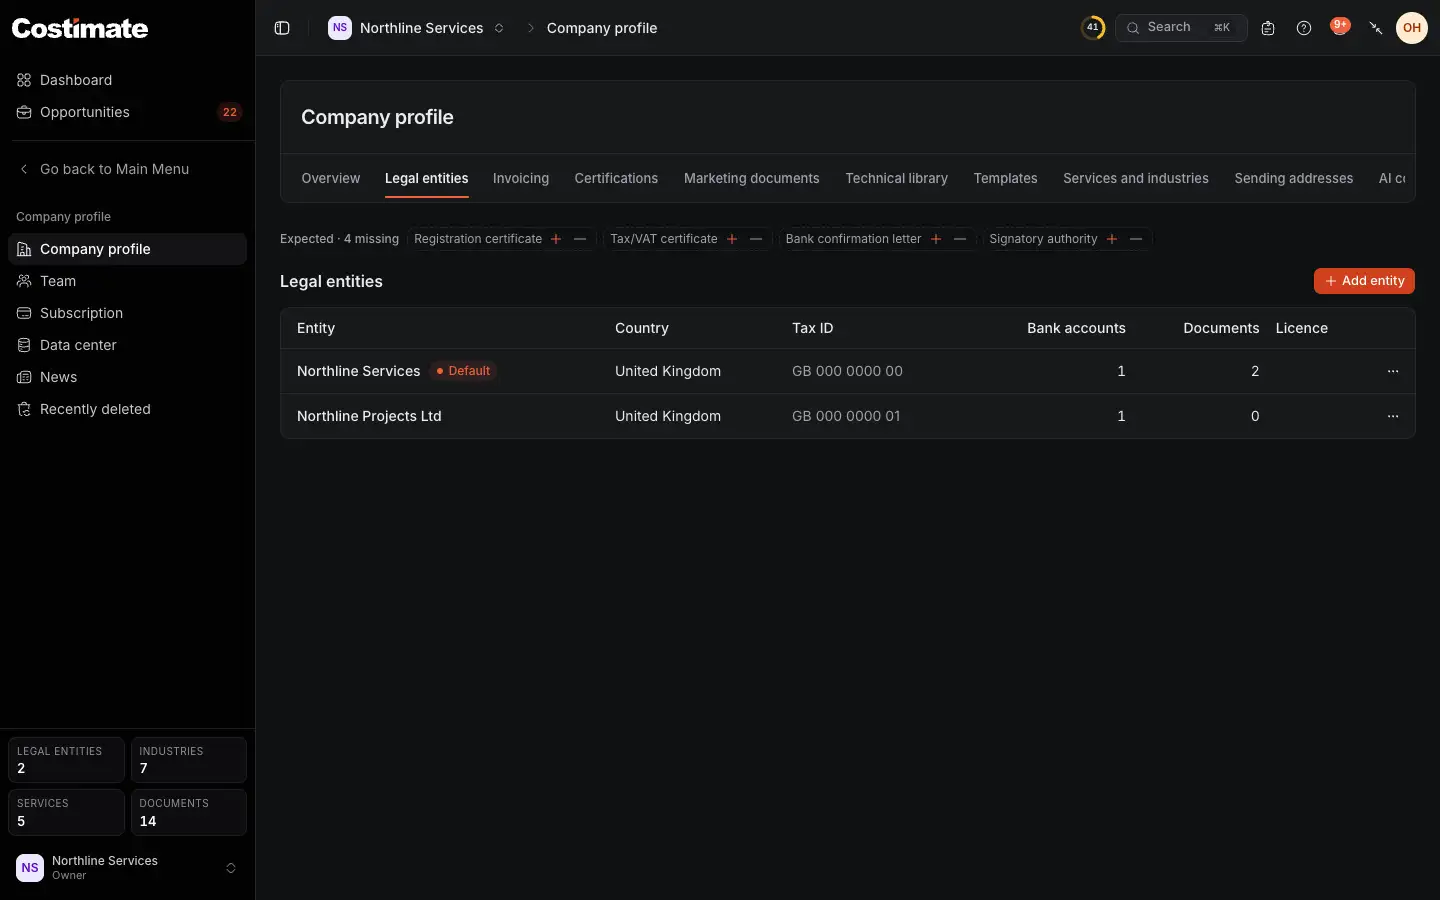The image size is (1440, 900).
Task: Click plus next to Registration certificate
Action: 556,239
